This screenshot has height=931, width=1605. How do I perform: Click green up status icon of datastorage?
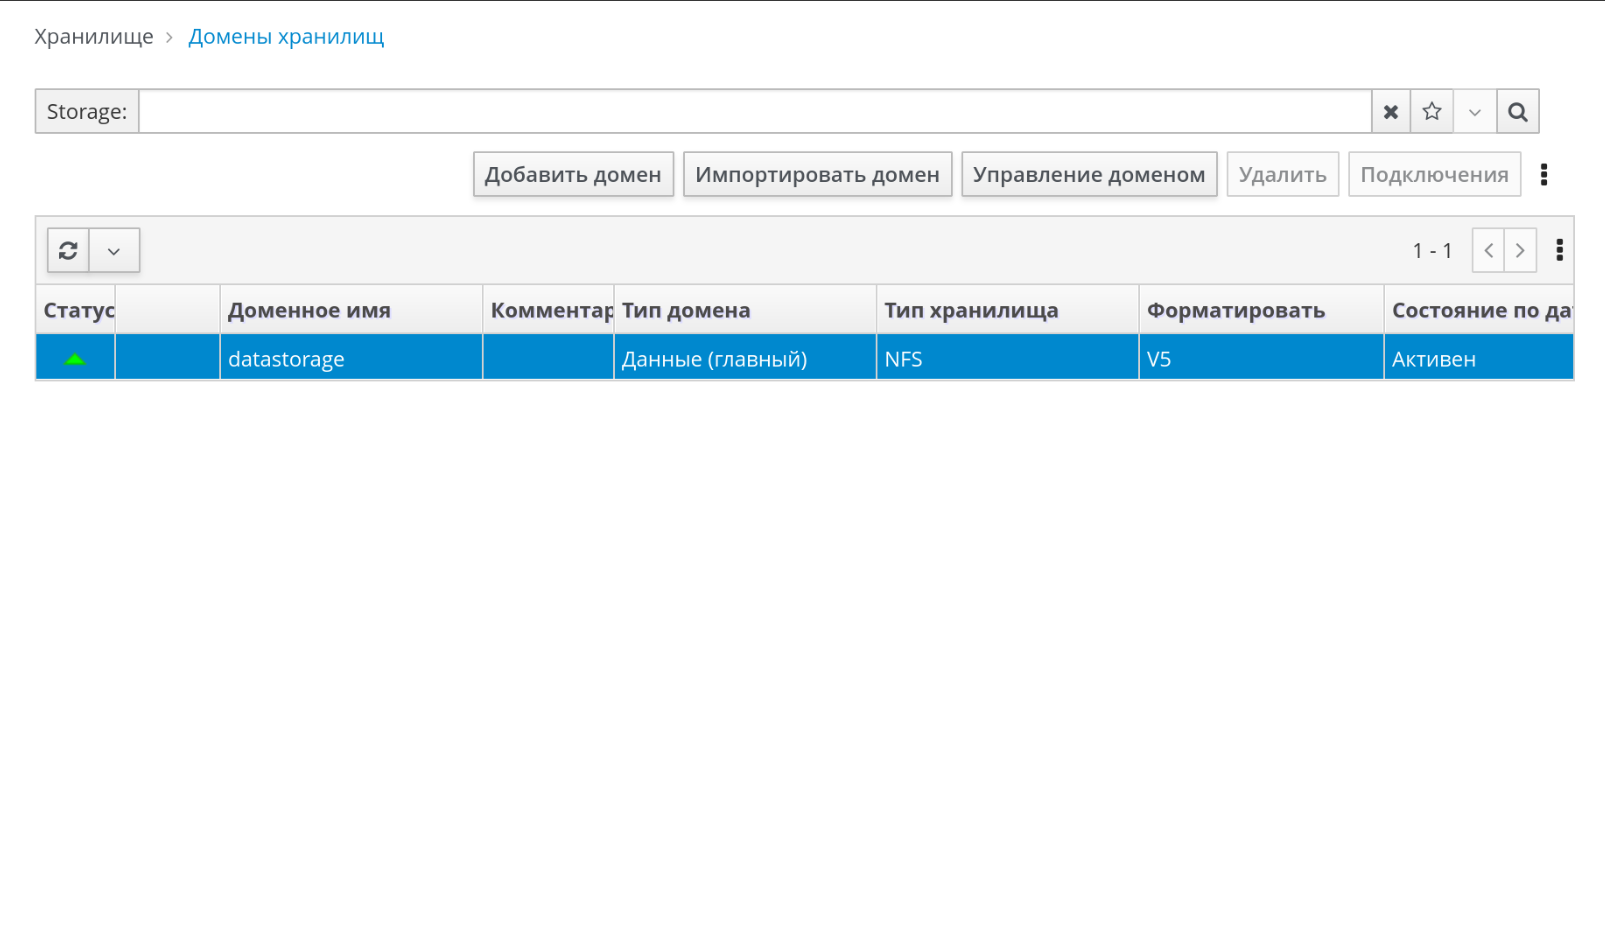75,359
